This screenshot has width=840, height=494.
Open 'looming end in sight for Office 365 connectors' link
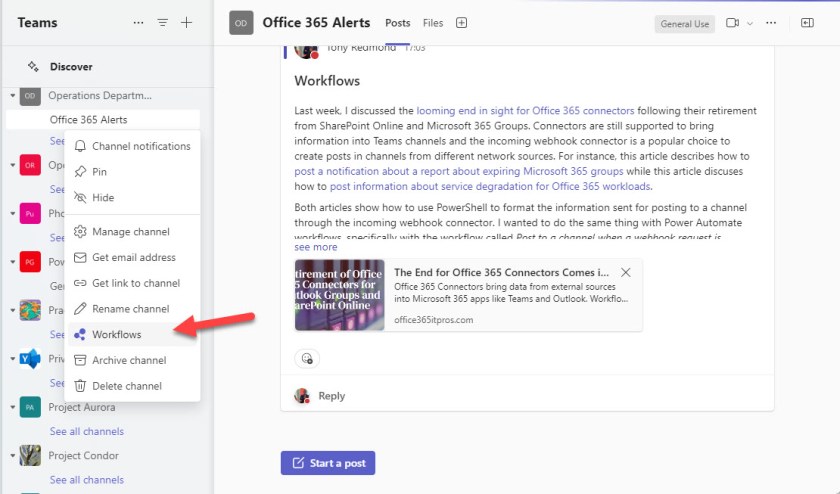[525, 111]
